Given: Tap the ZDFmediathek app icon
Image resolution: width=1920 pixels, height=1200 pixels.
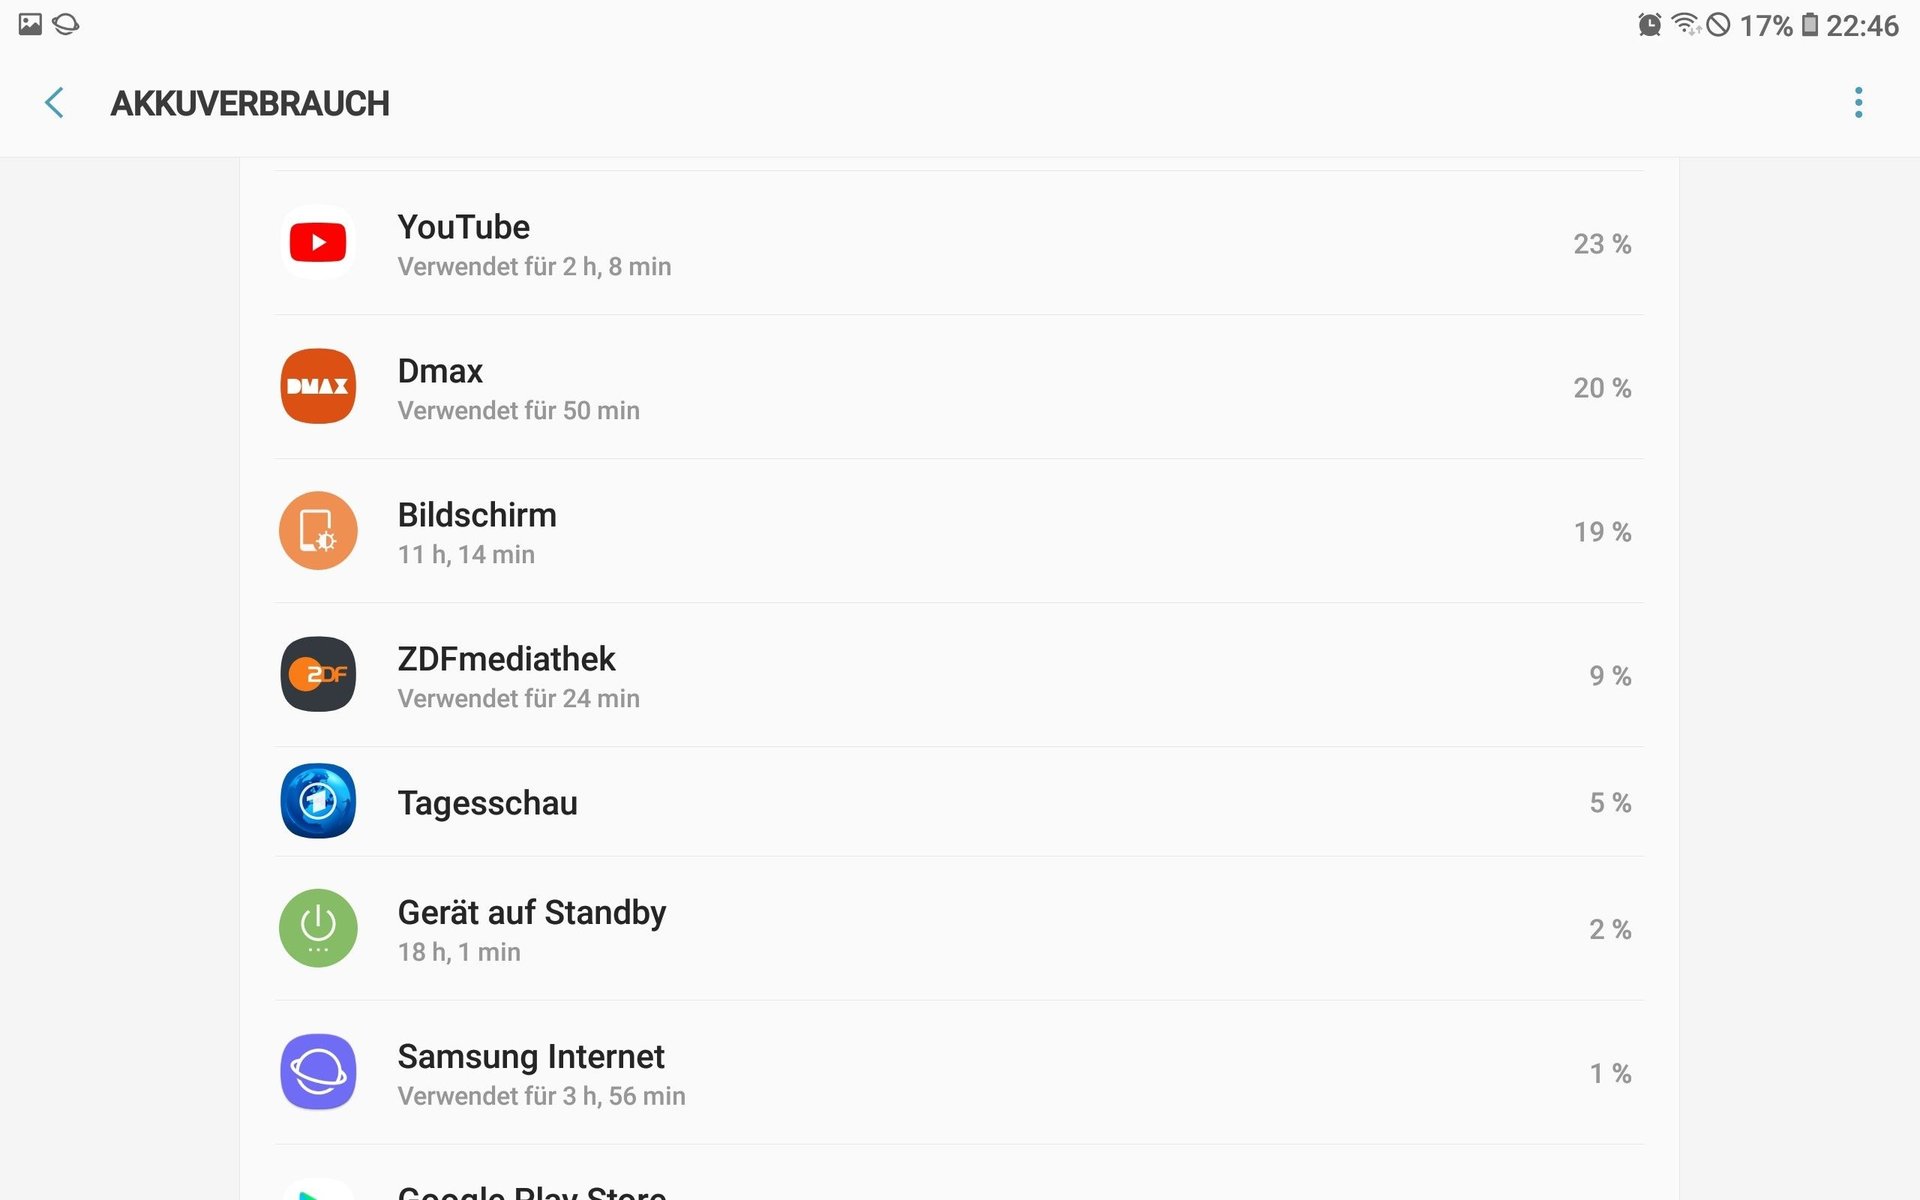Looking at the screenshot, I should (x=318, y=674).
